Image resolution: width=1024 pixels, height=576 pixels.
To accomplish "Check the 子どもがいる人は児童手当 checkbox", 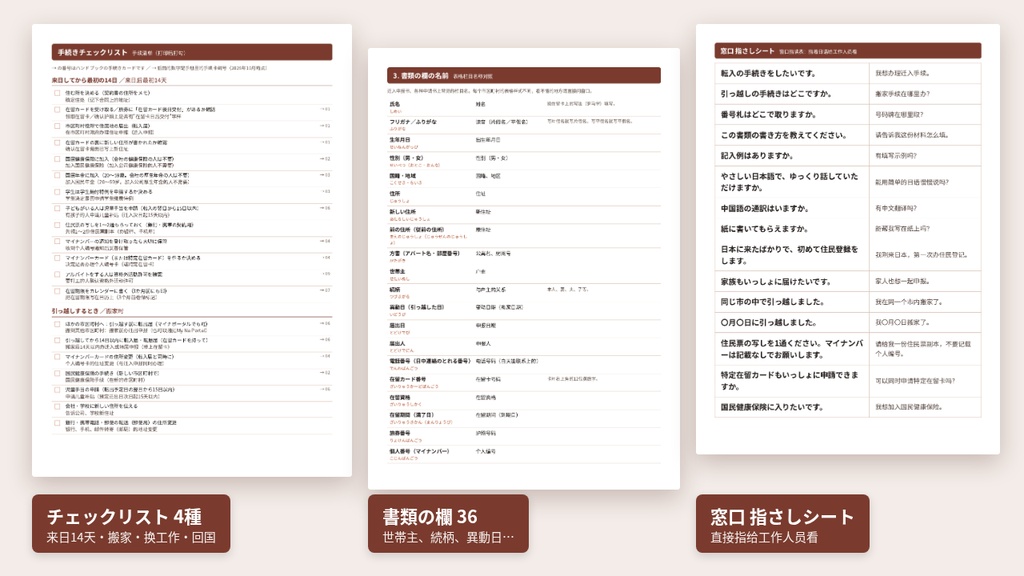I will [57, 209].
